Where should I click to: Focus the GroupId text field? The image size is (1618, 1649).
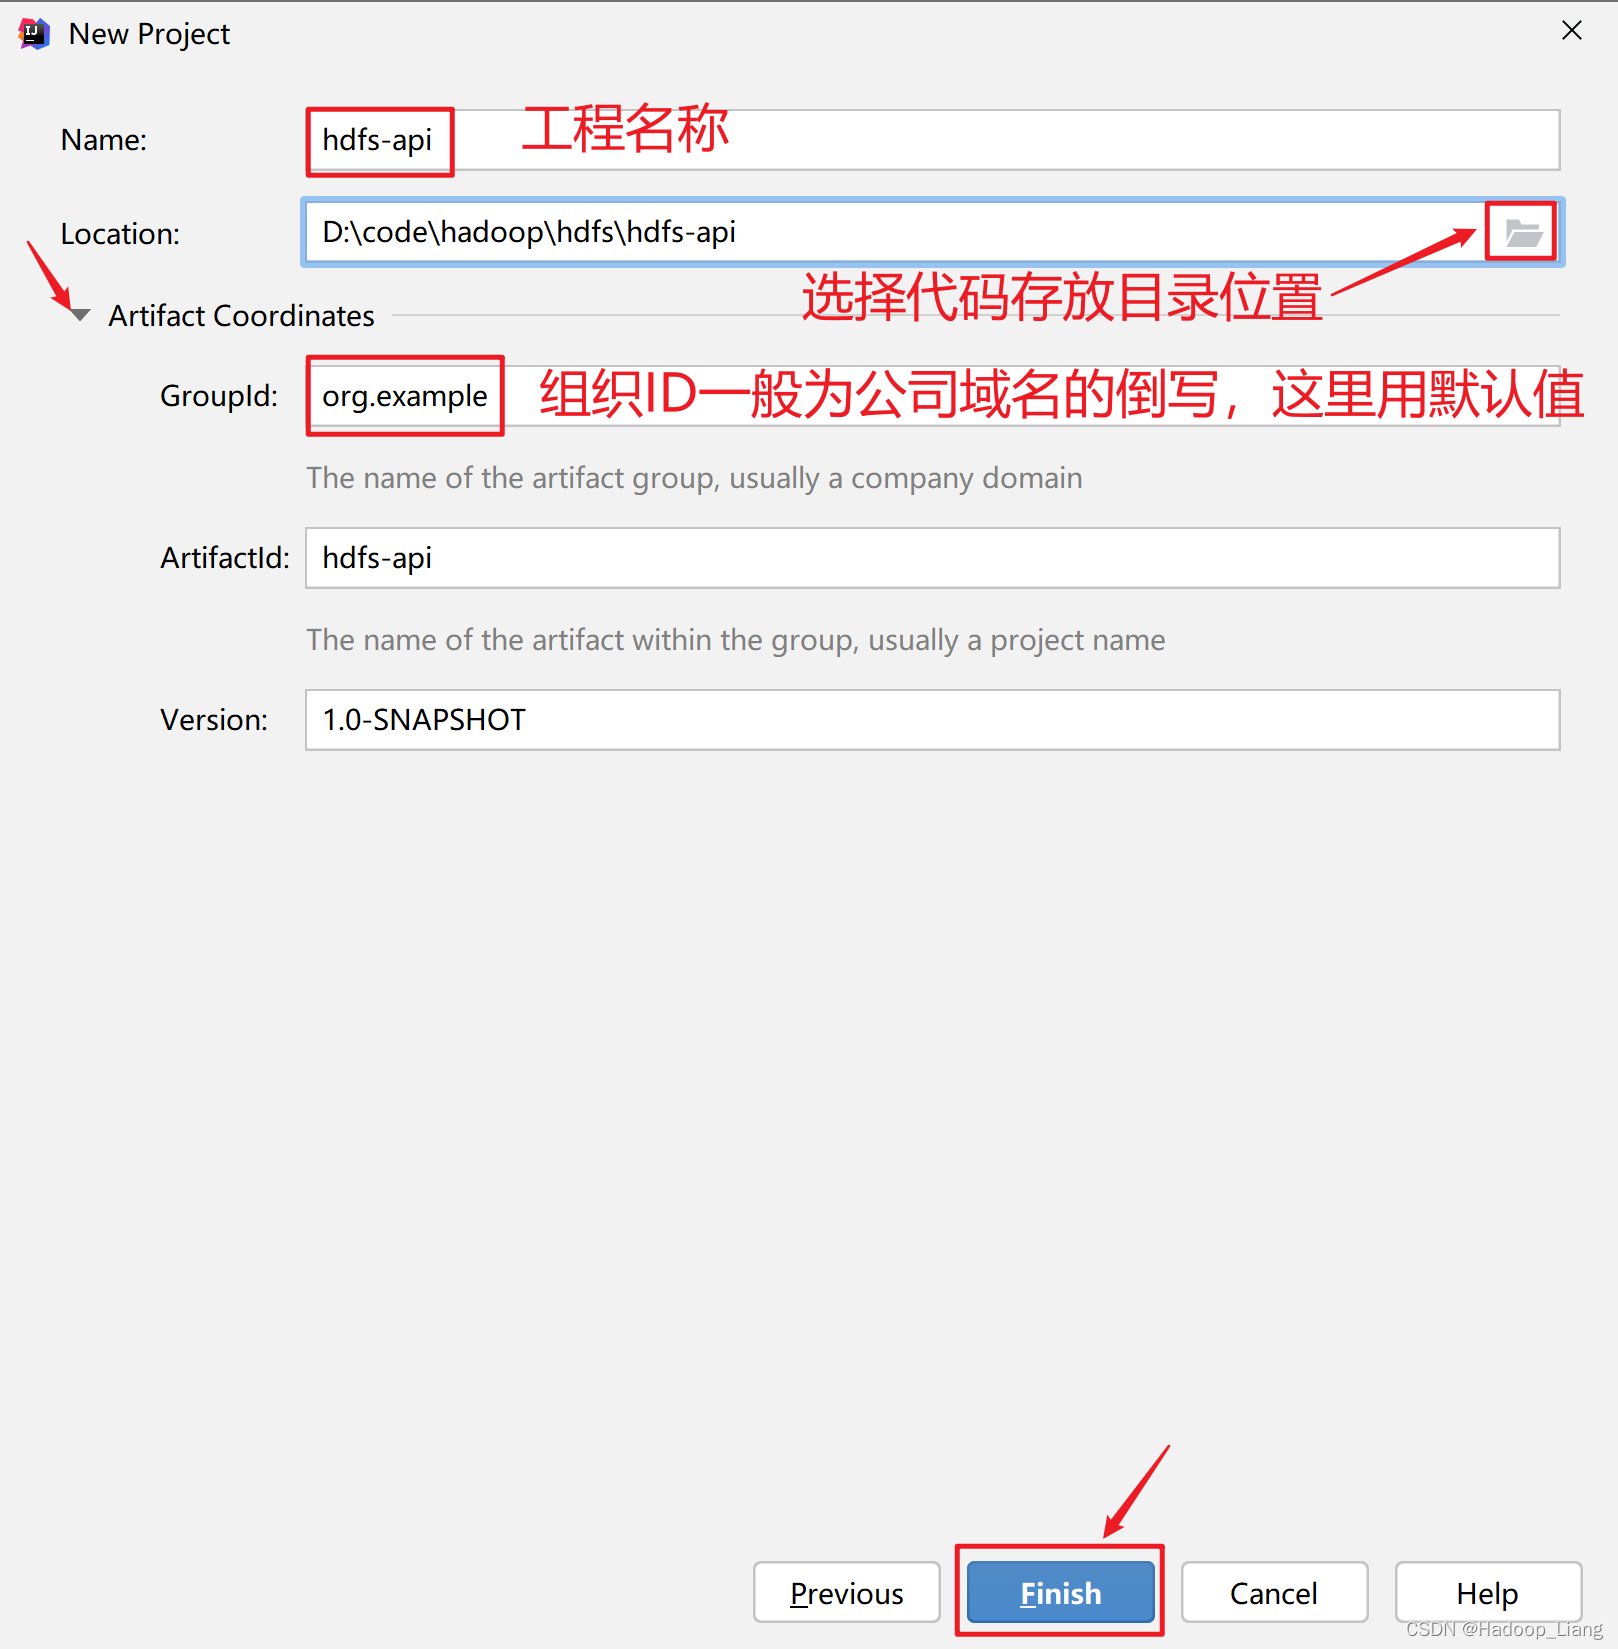pyautogui.click(x=932, y=396)
